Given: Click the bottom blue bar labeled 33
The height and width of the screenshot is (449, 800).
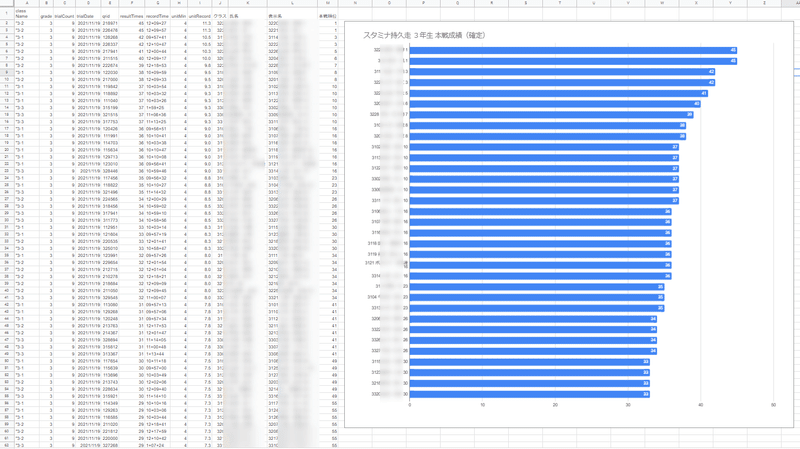Looking at the screenshot, I should pyautogui.click(x=530, y=394).
